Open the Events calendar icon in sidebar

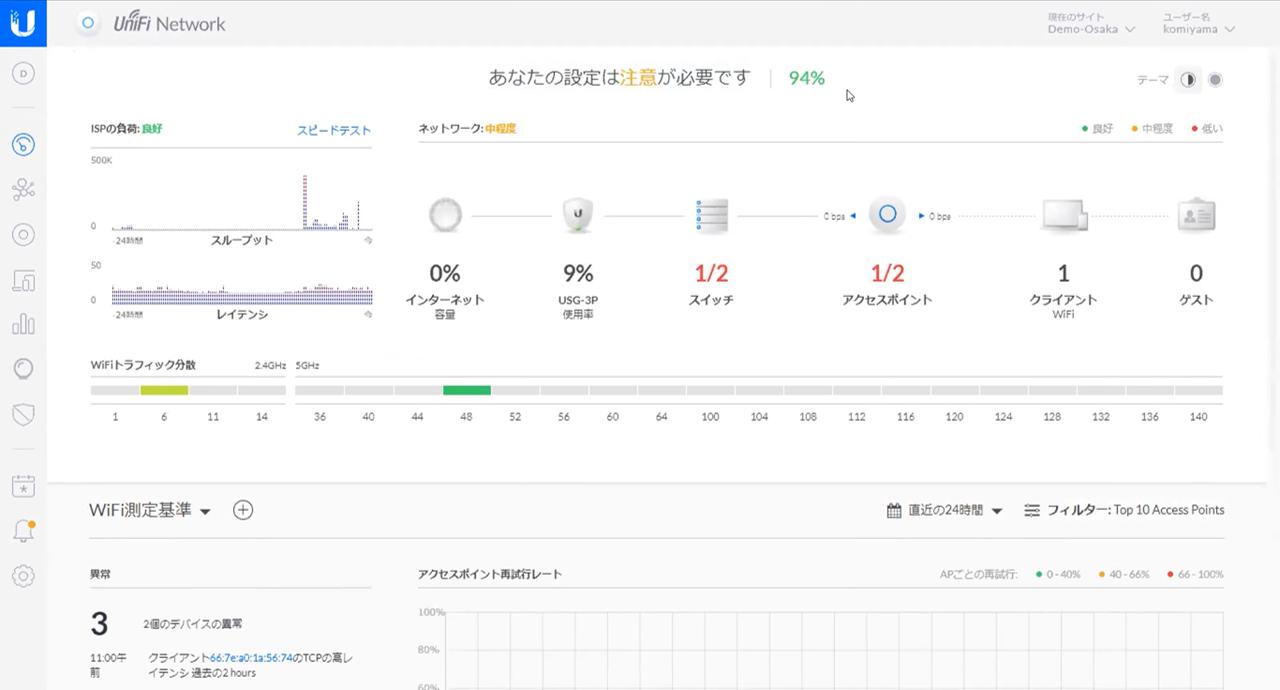pos(23,486)
